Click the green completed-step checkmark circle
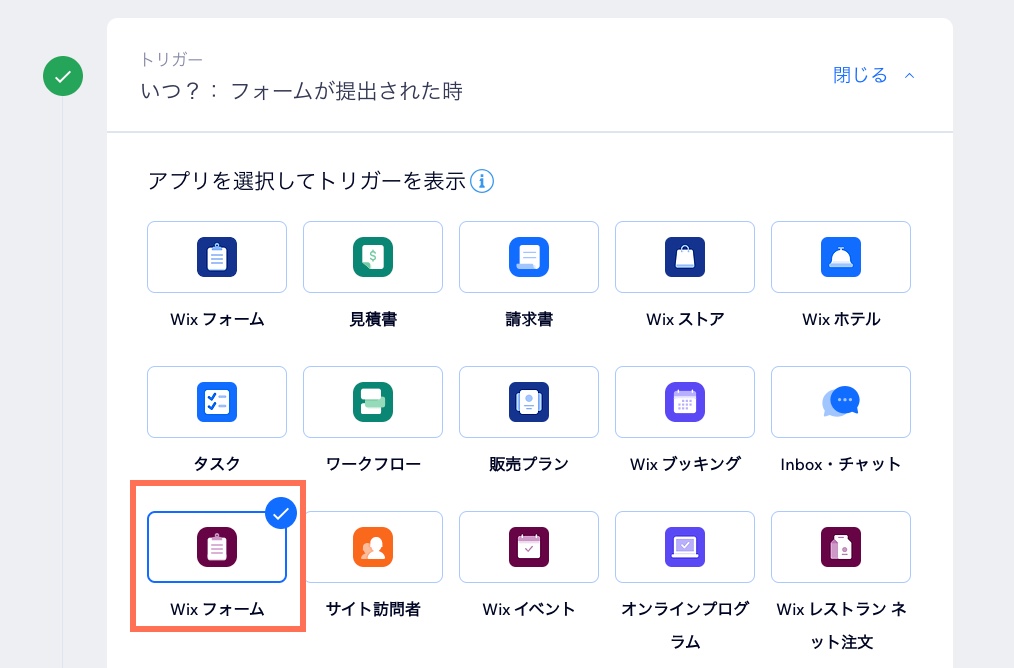The width and height of the screenshot is (1014, 668). [x=63, y=76]
